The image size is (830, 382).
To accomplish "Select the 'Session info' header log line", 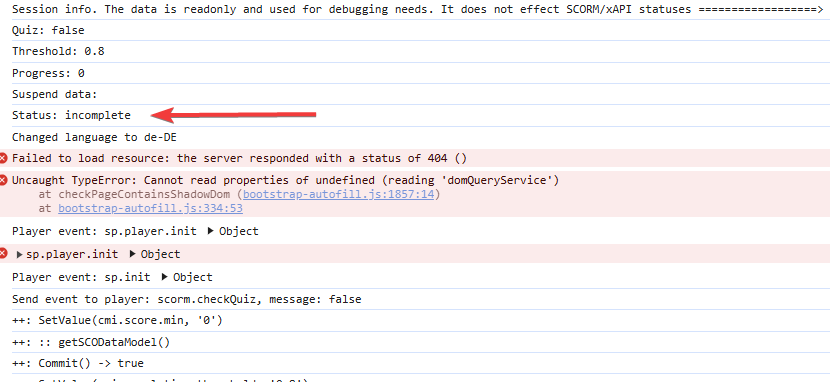I will coord(418,9).
